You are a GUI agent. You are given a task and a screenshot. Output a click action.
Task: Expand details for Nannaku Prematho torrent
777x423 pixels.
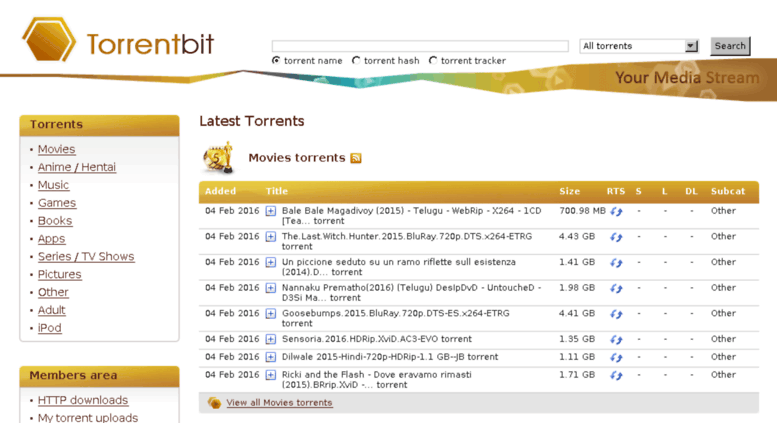pos(271,288)
